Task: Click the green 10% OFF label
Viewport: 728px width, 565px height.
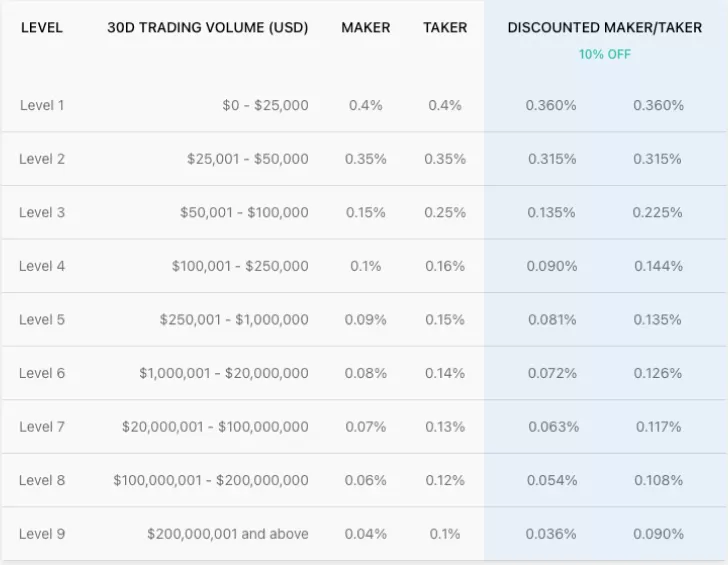Action: click(x=605, y=54)
